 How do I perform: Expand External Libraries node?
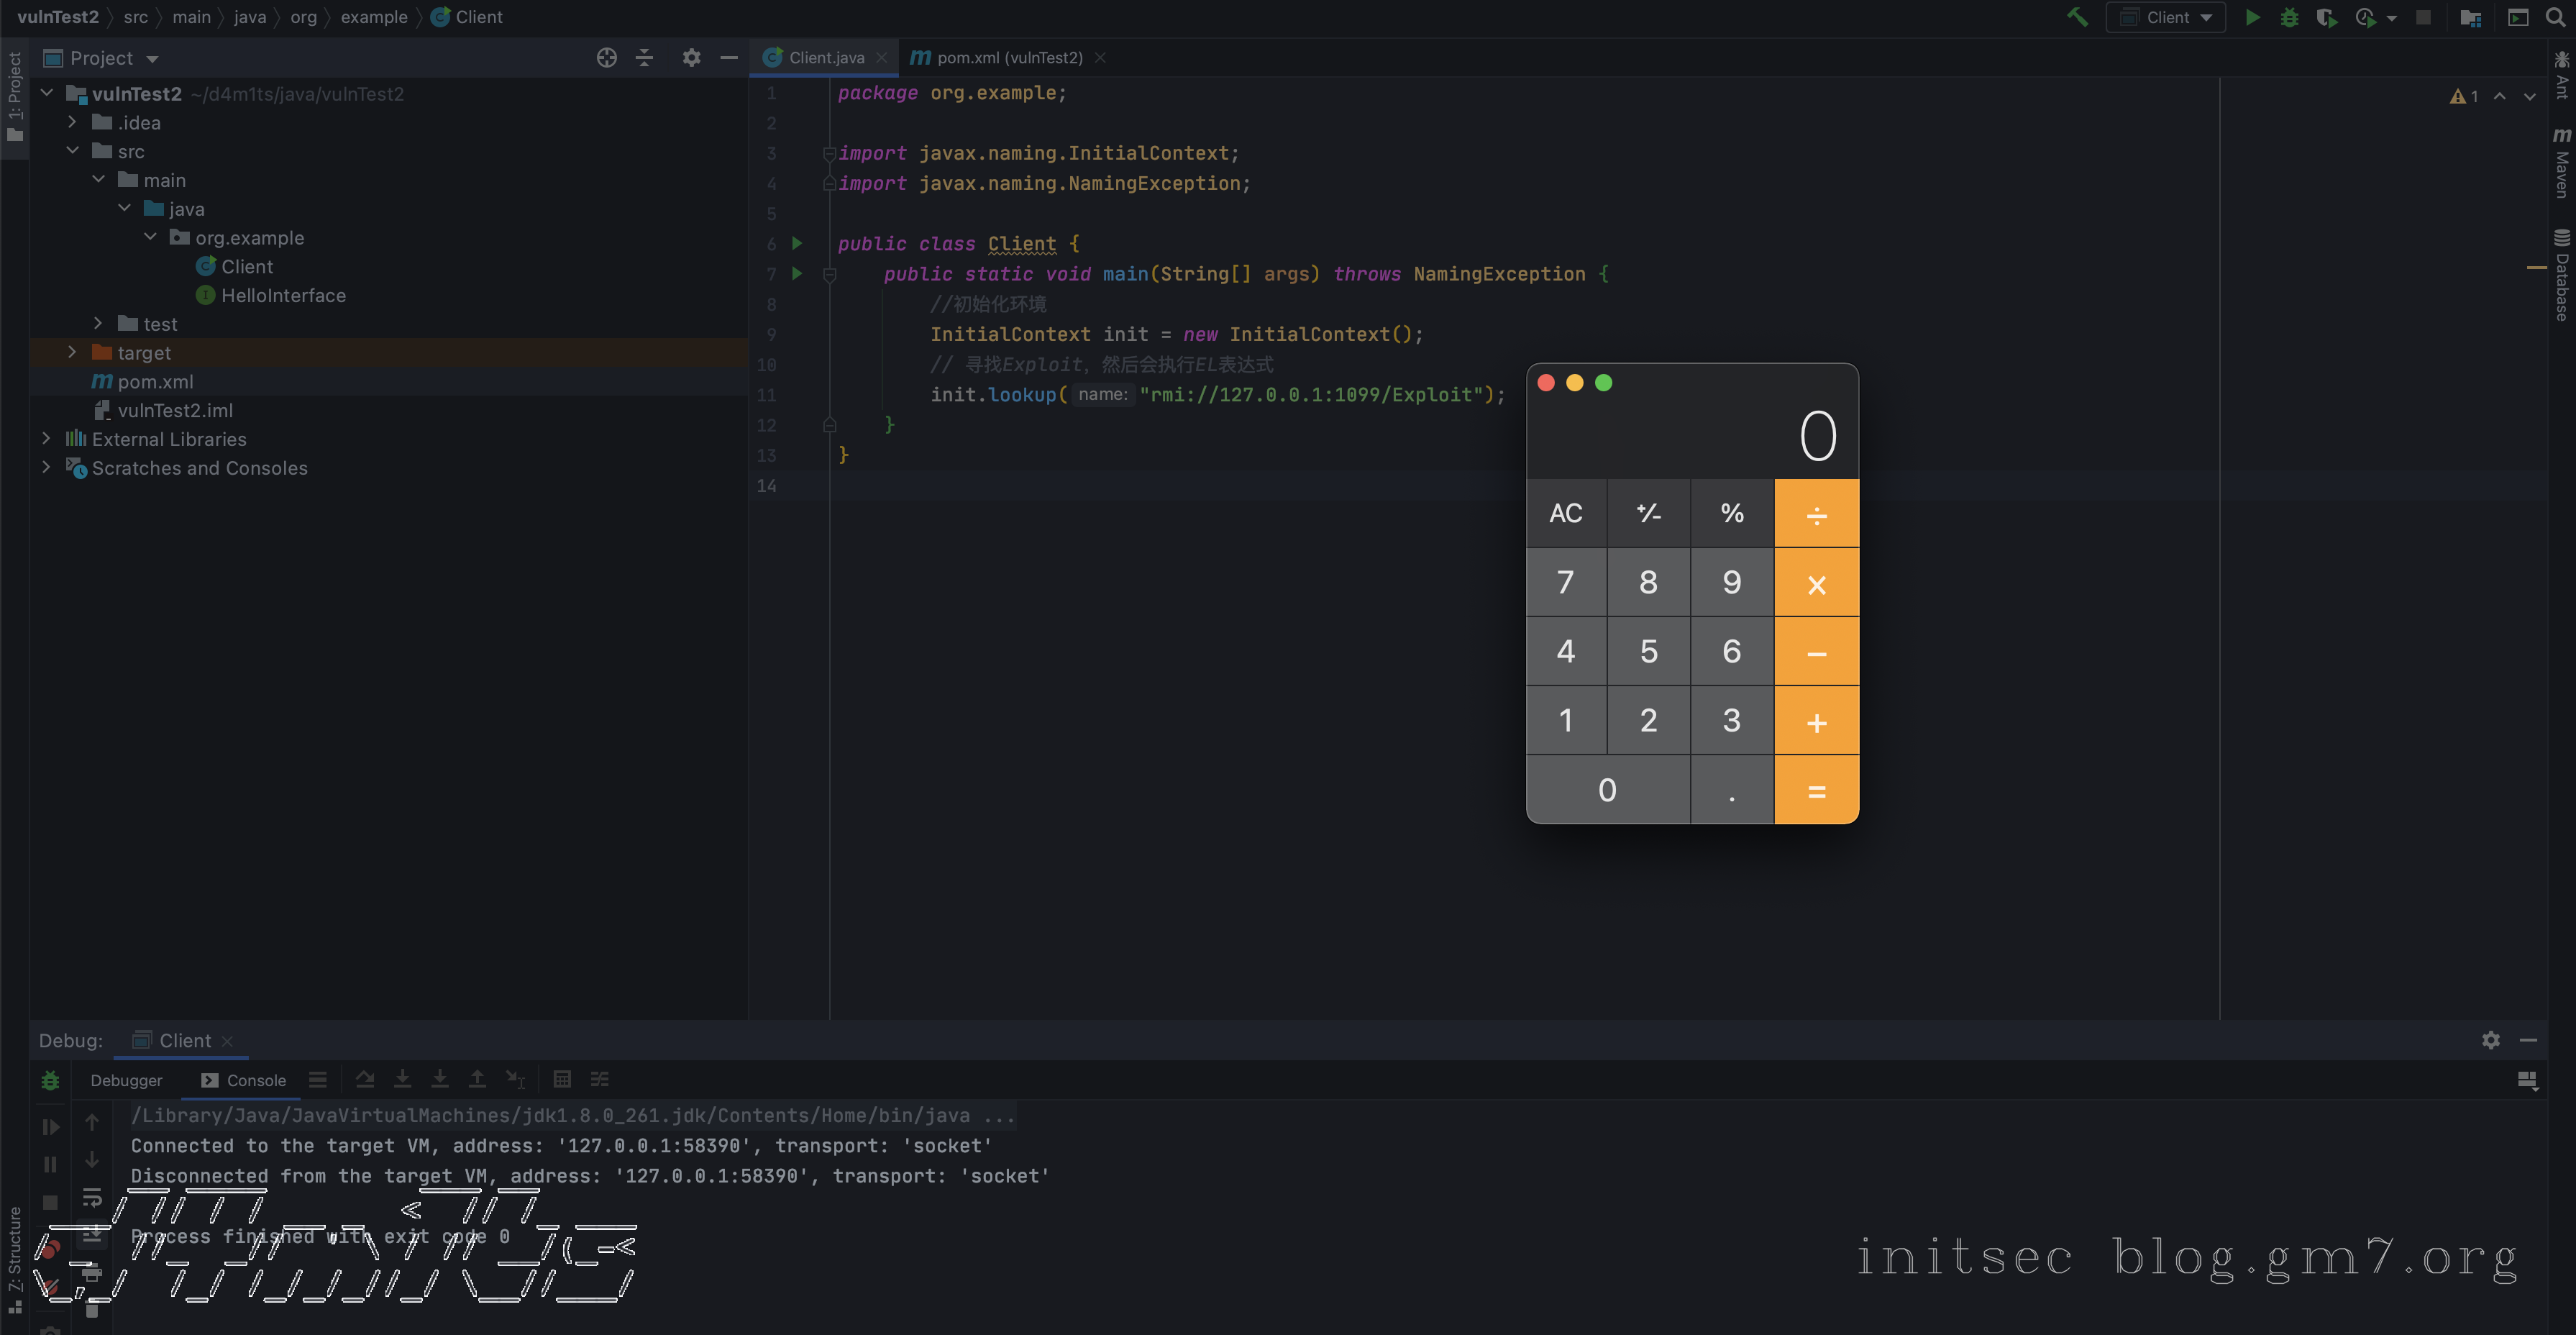click(x=46, y=438)
